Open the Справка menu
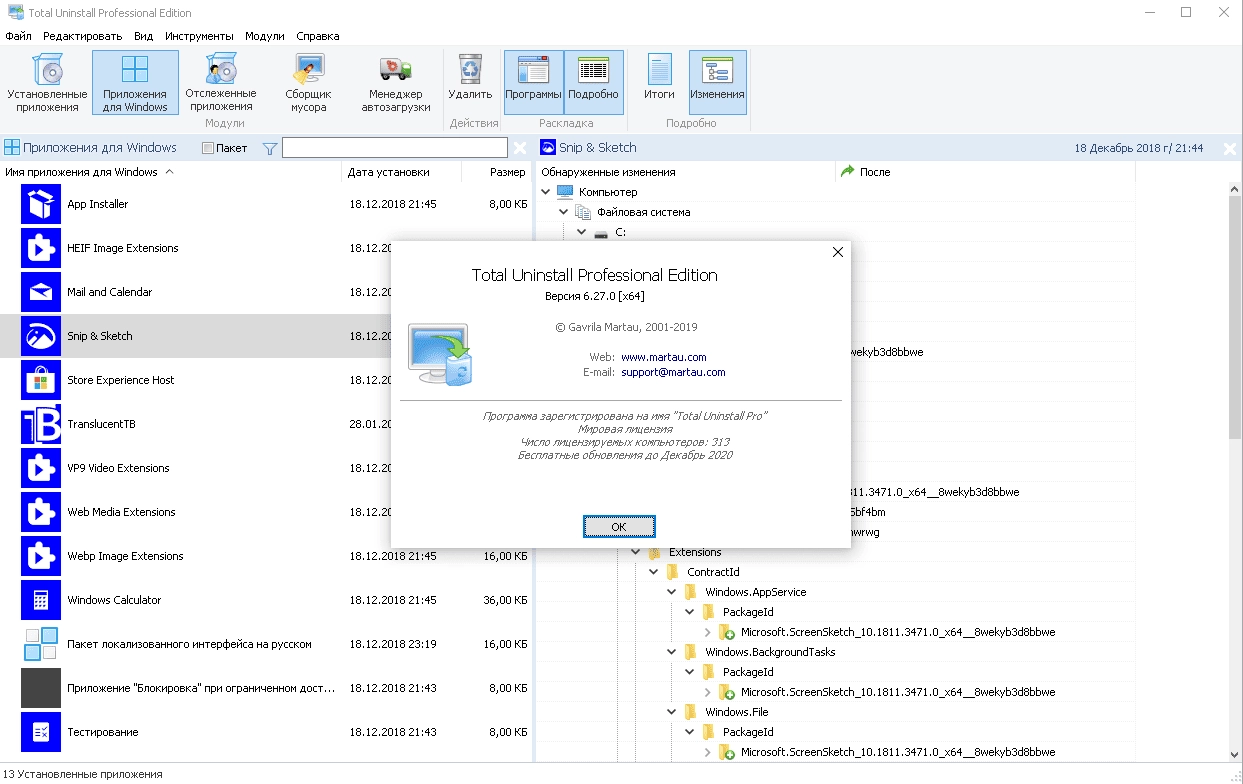The image size is (1243, 784). click(318, 36)
